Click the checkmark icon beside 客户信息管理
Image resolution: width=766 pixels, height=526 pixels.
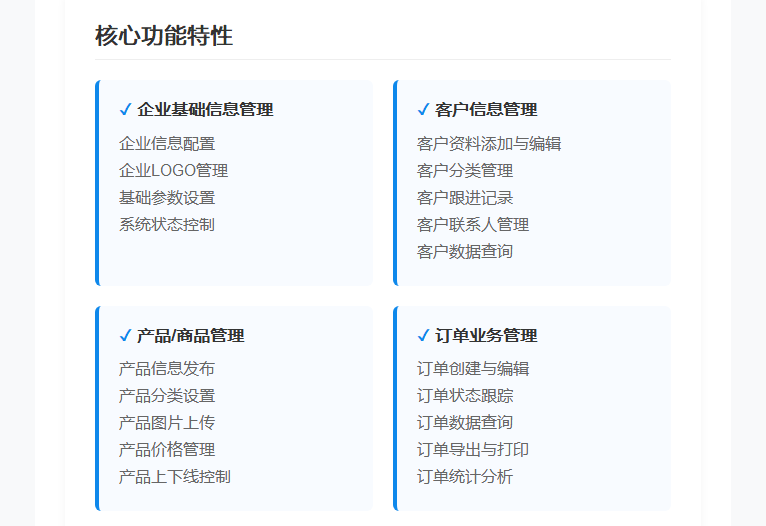click(x=424, y=109)
